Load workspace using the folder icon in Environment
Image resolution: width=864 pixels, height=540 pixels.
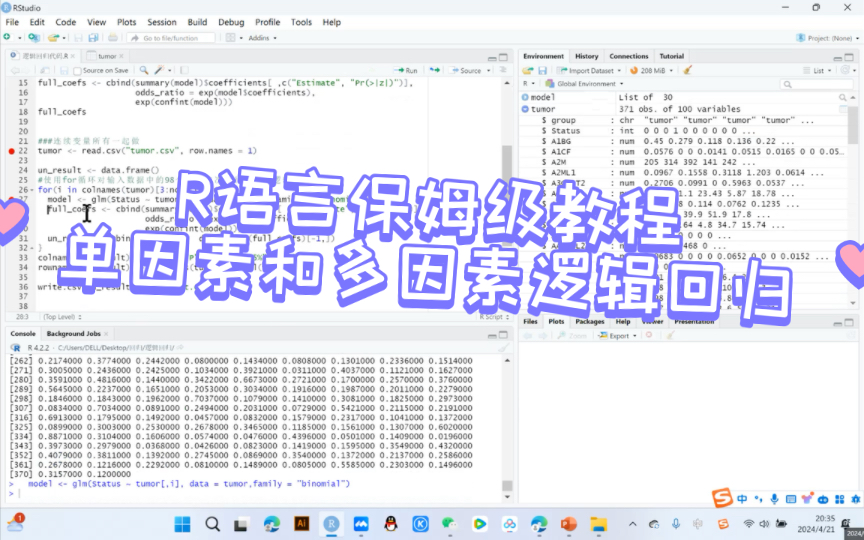click(528, 70)
